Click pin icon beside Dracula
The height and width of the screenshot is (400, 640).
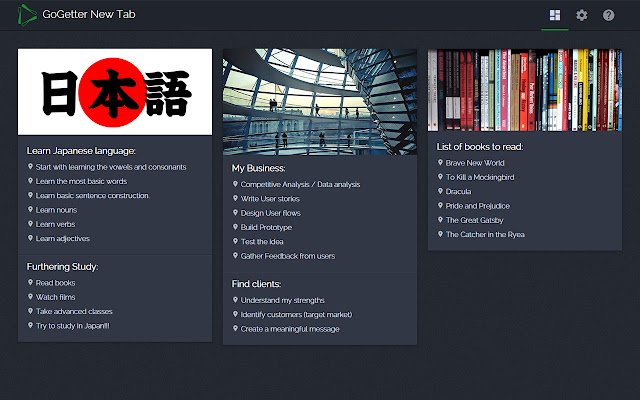pos(440,191)
